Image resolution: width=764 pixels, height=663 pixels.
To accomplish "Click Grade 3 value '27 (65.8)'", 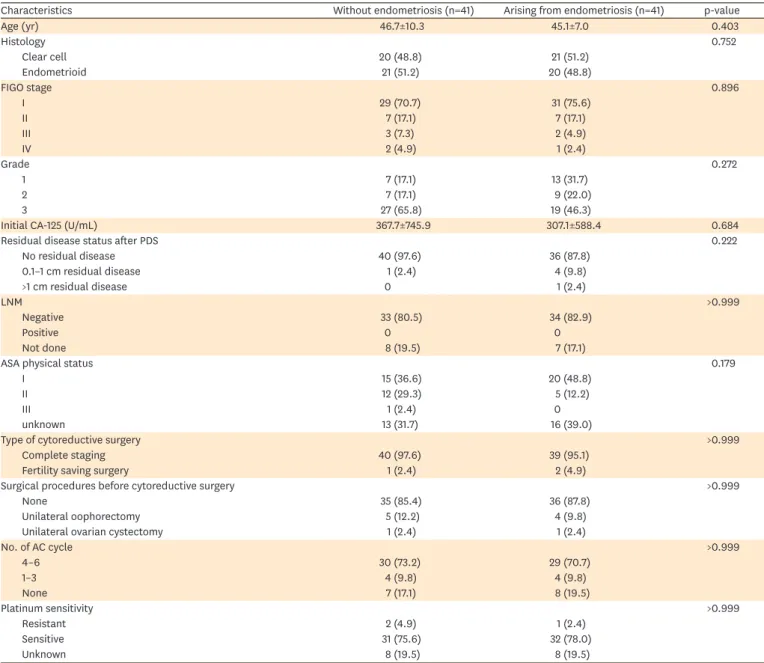I will point(401,210).
